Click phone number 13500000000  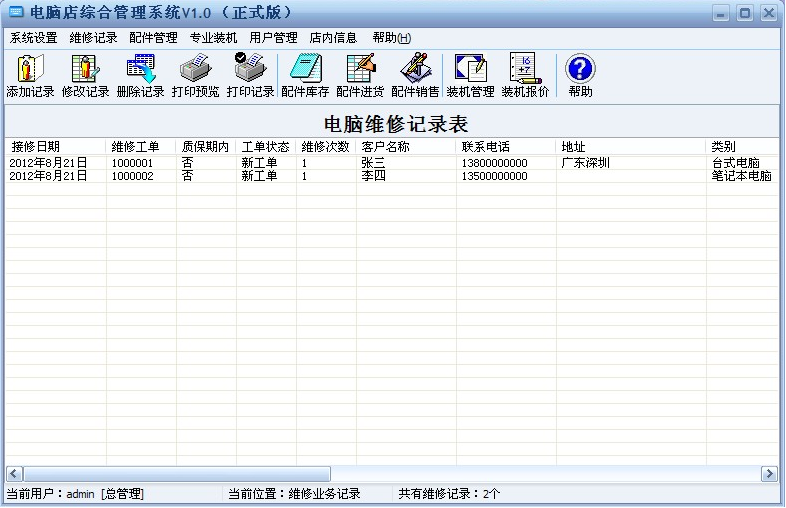point(494,176)
